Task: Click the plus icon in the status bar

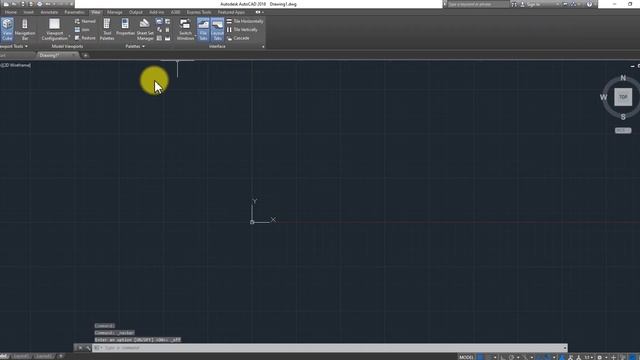Action: point(613,357)
